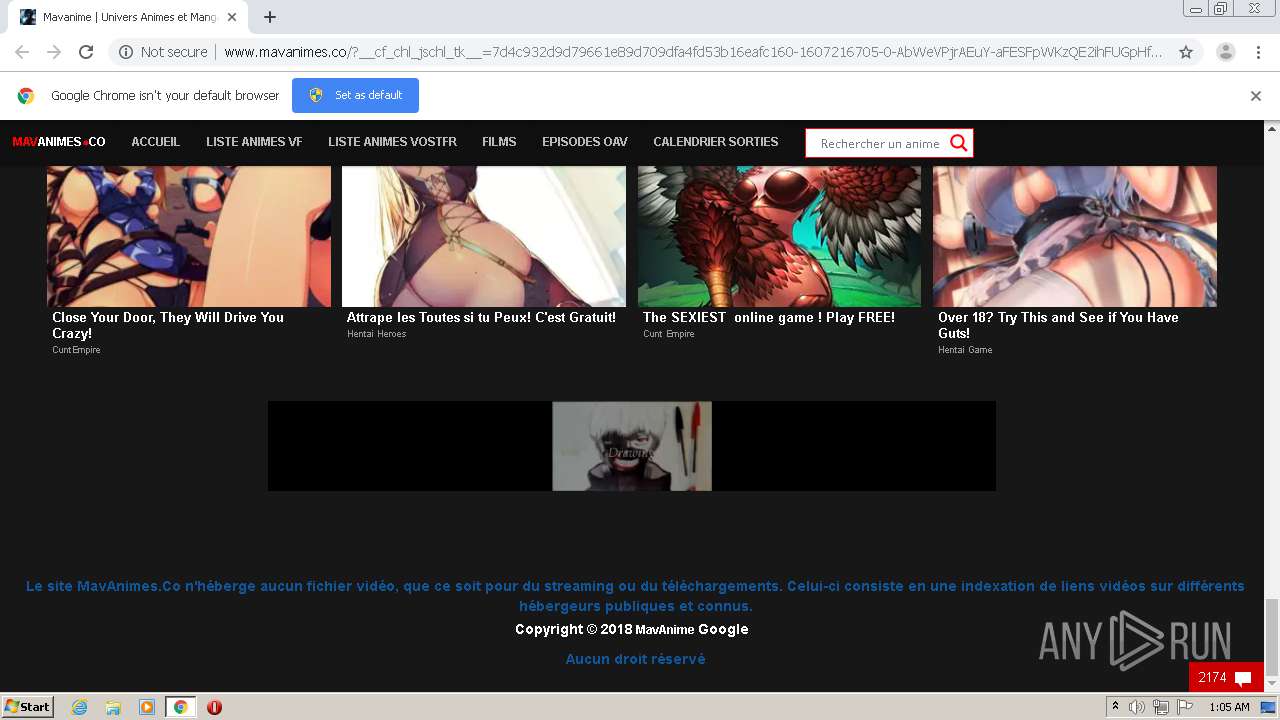Open the red Opera taskbar icon
Screen dimensions: 1280x720
click(214, 707)
